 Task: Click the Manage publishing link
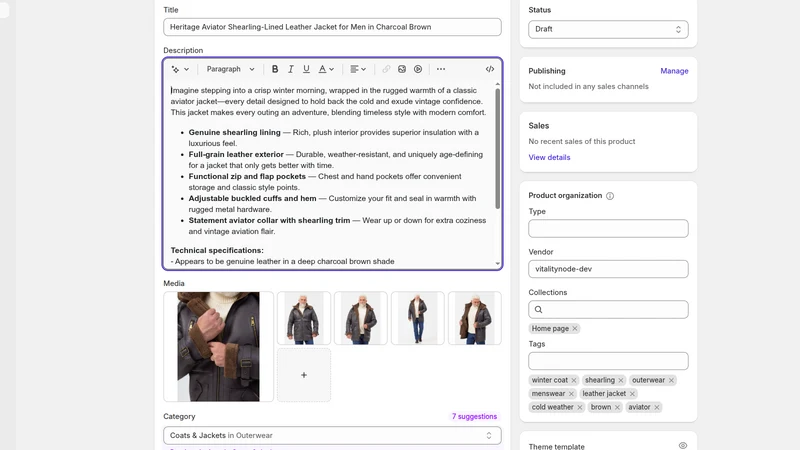click(674, 71)
